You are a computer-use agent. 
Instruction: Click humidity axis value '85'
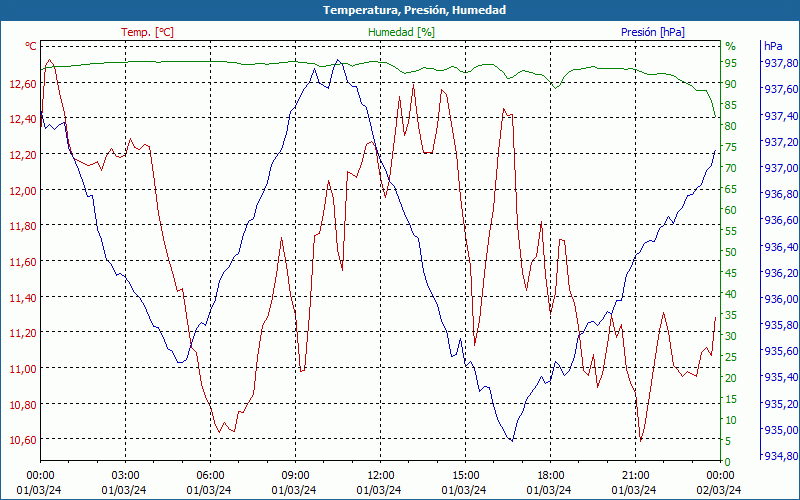[x=731, y=105]
